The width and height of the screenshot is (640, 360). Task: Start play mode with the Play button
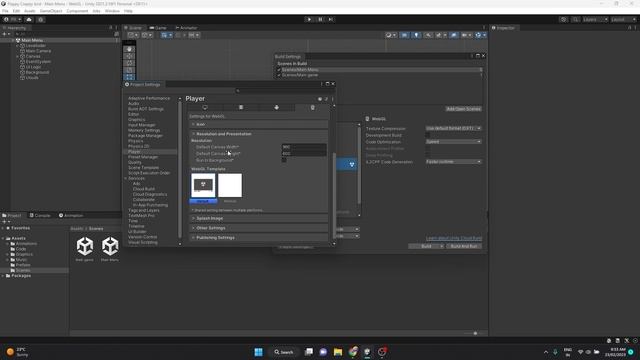(x=309, y=19)
